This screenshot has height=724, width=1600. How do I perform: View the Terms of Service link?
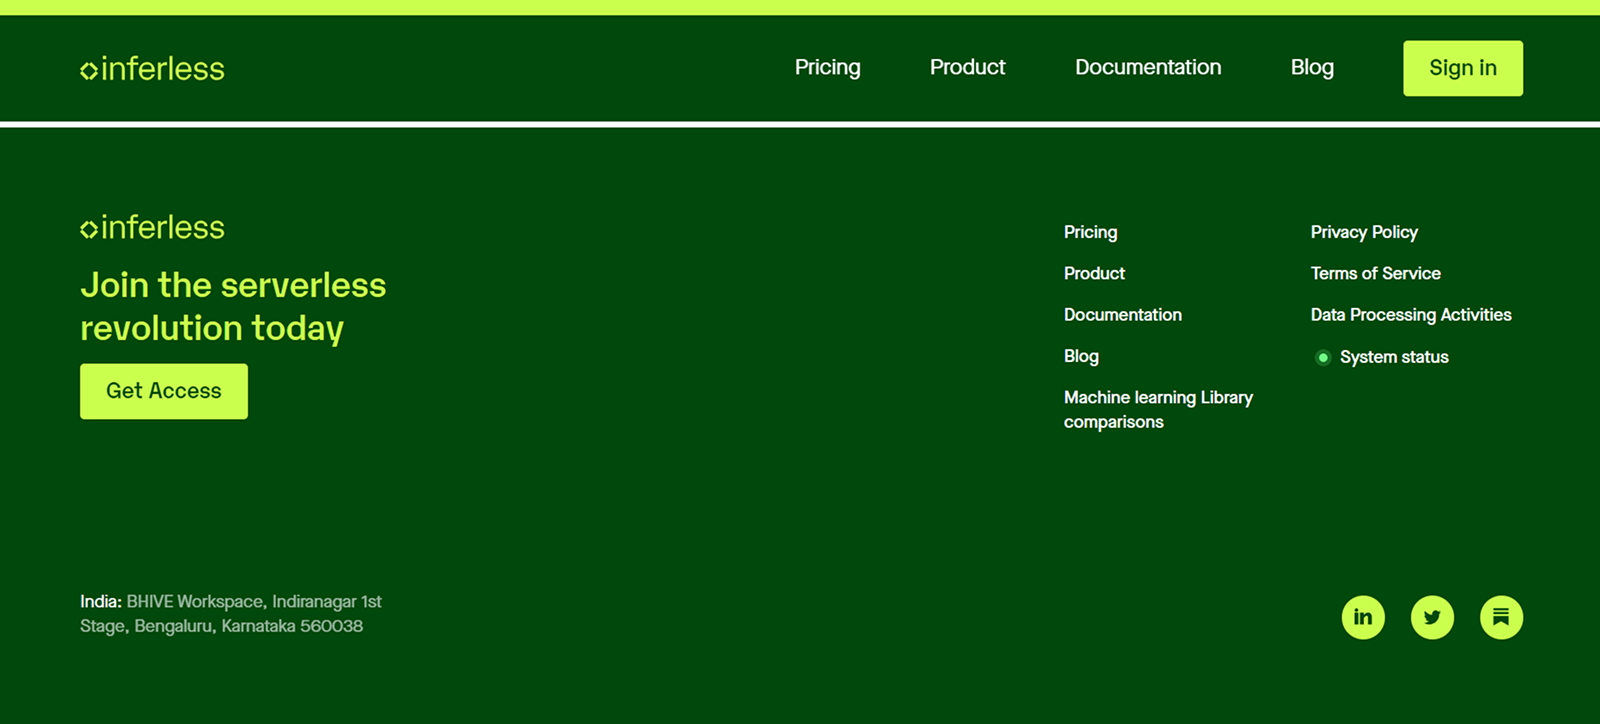[1376, 273]
